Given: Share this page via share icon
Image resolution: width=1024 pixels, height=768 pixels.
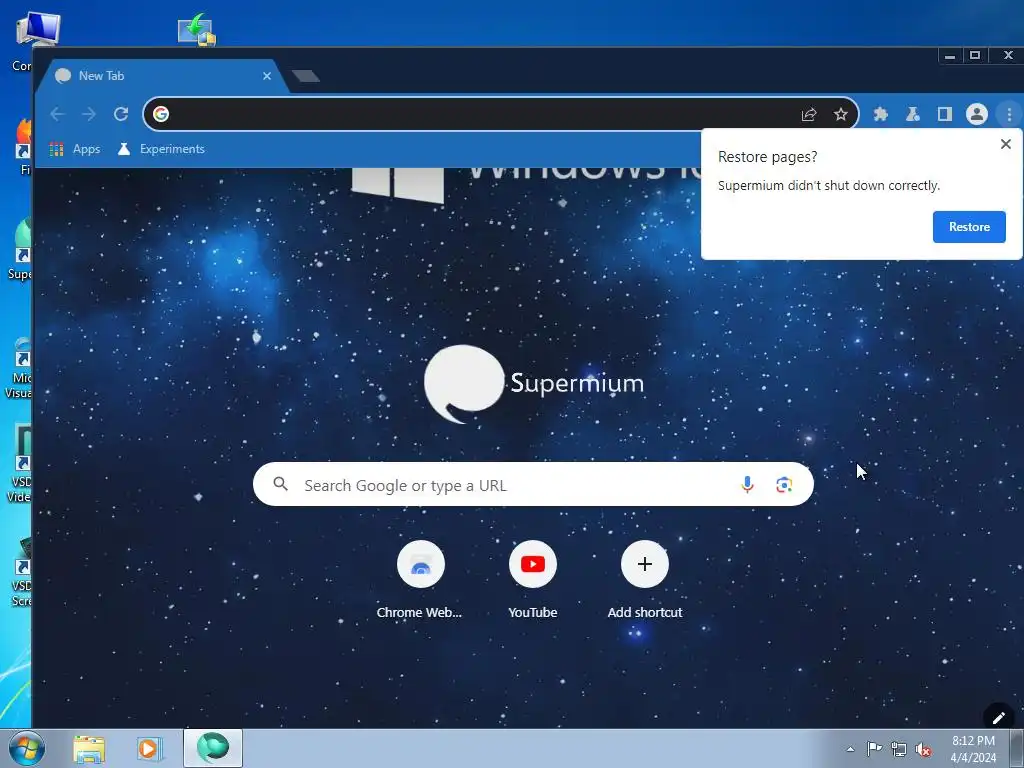Looking at the screenshot, I should click(808, 114).
